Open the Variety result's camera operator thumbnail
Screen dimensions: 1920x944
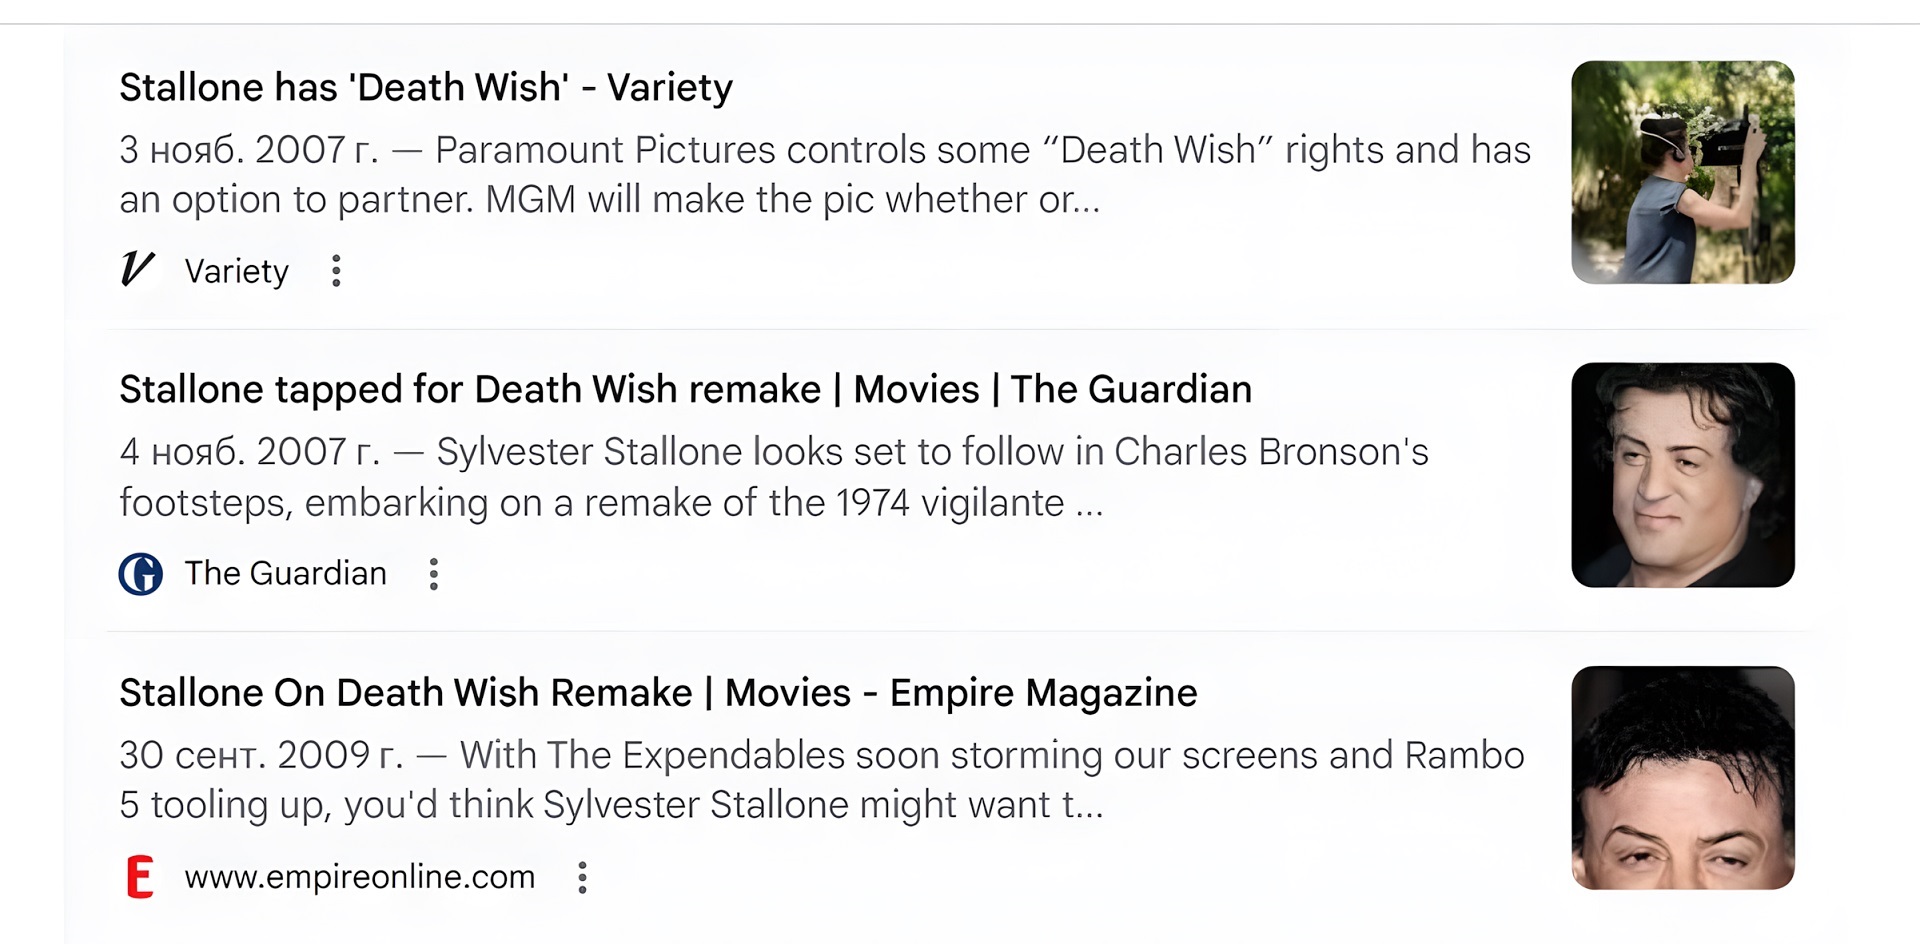pos(1683,172)
